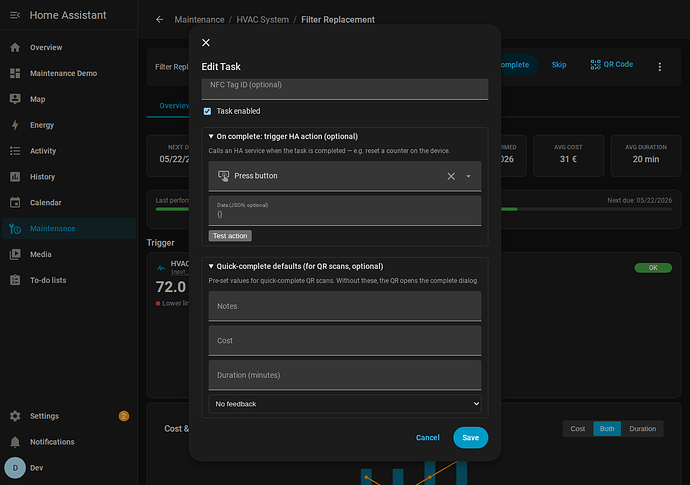Screen dimensions: 690x485
Task: Toggle the Task enabled checkbox
Action: pos(207,111)
